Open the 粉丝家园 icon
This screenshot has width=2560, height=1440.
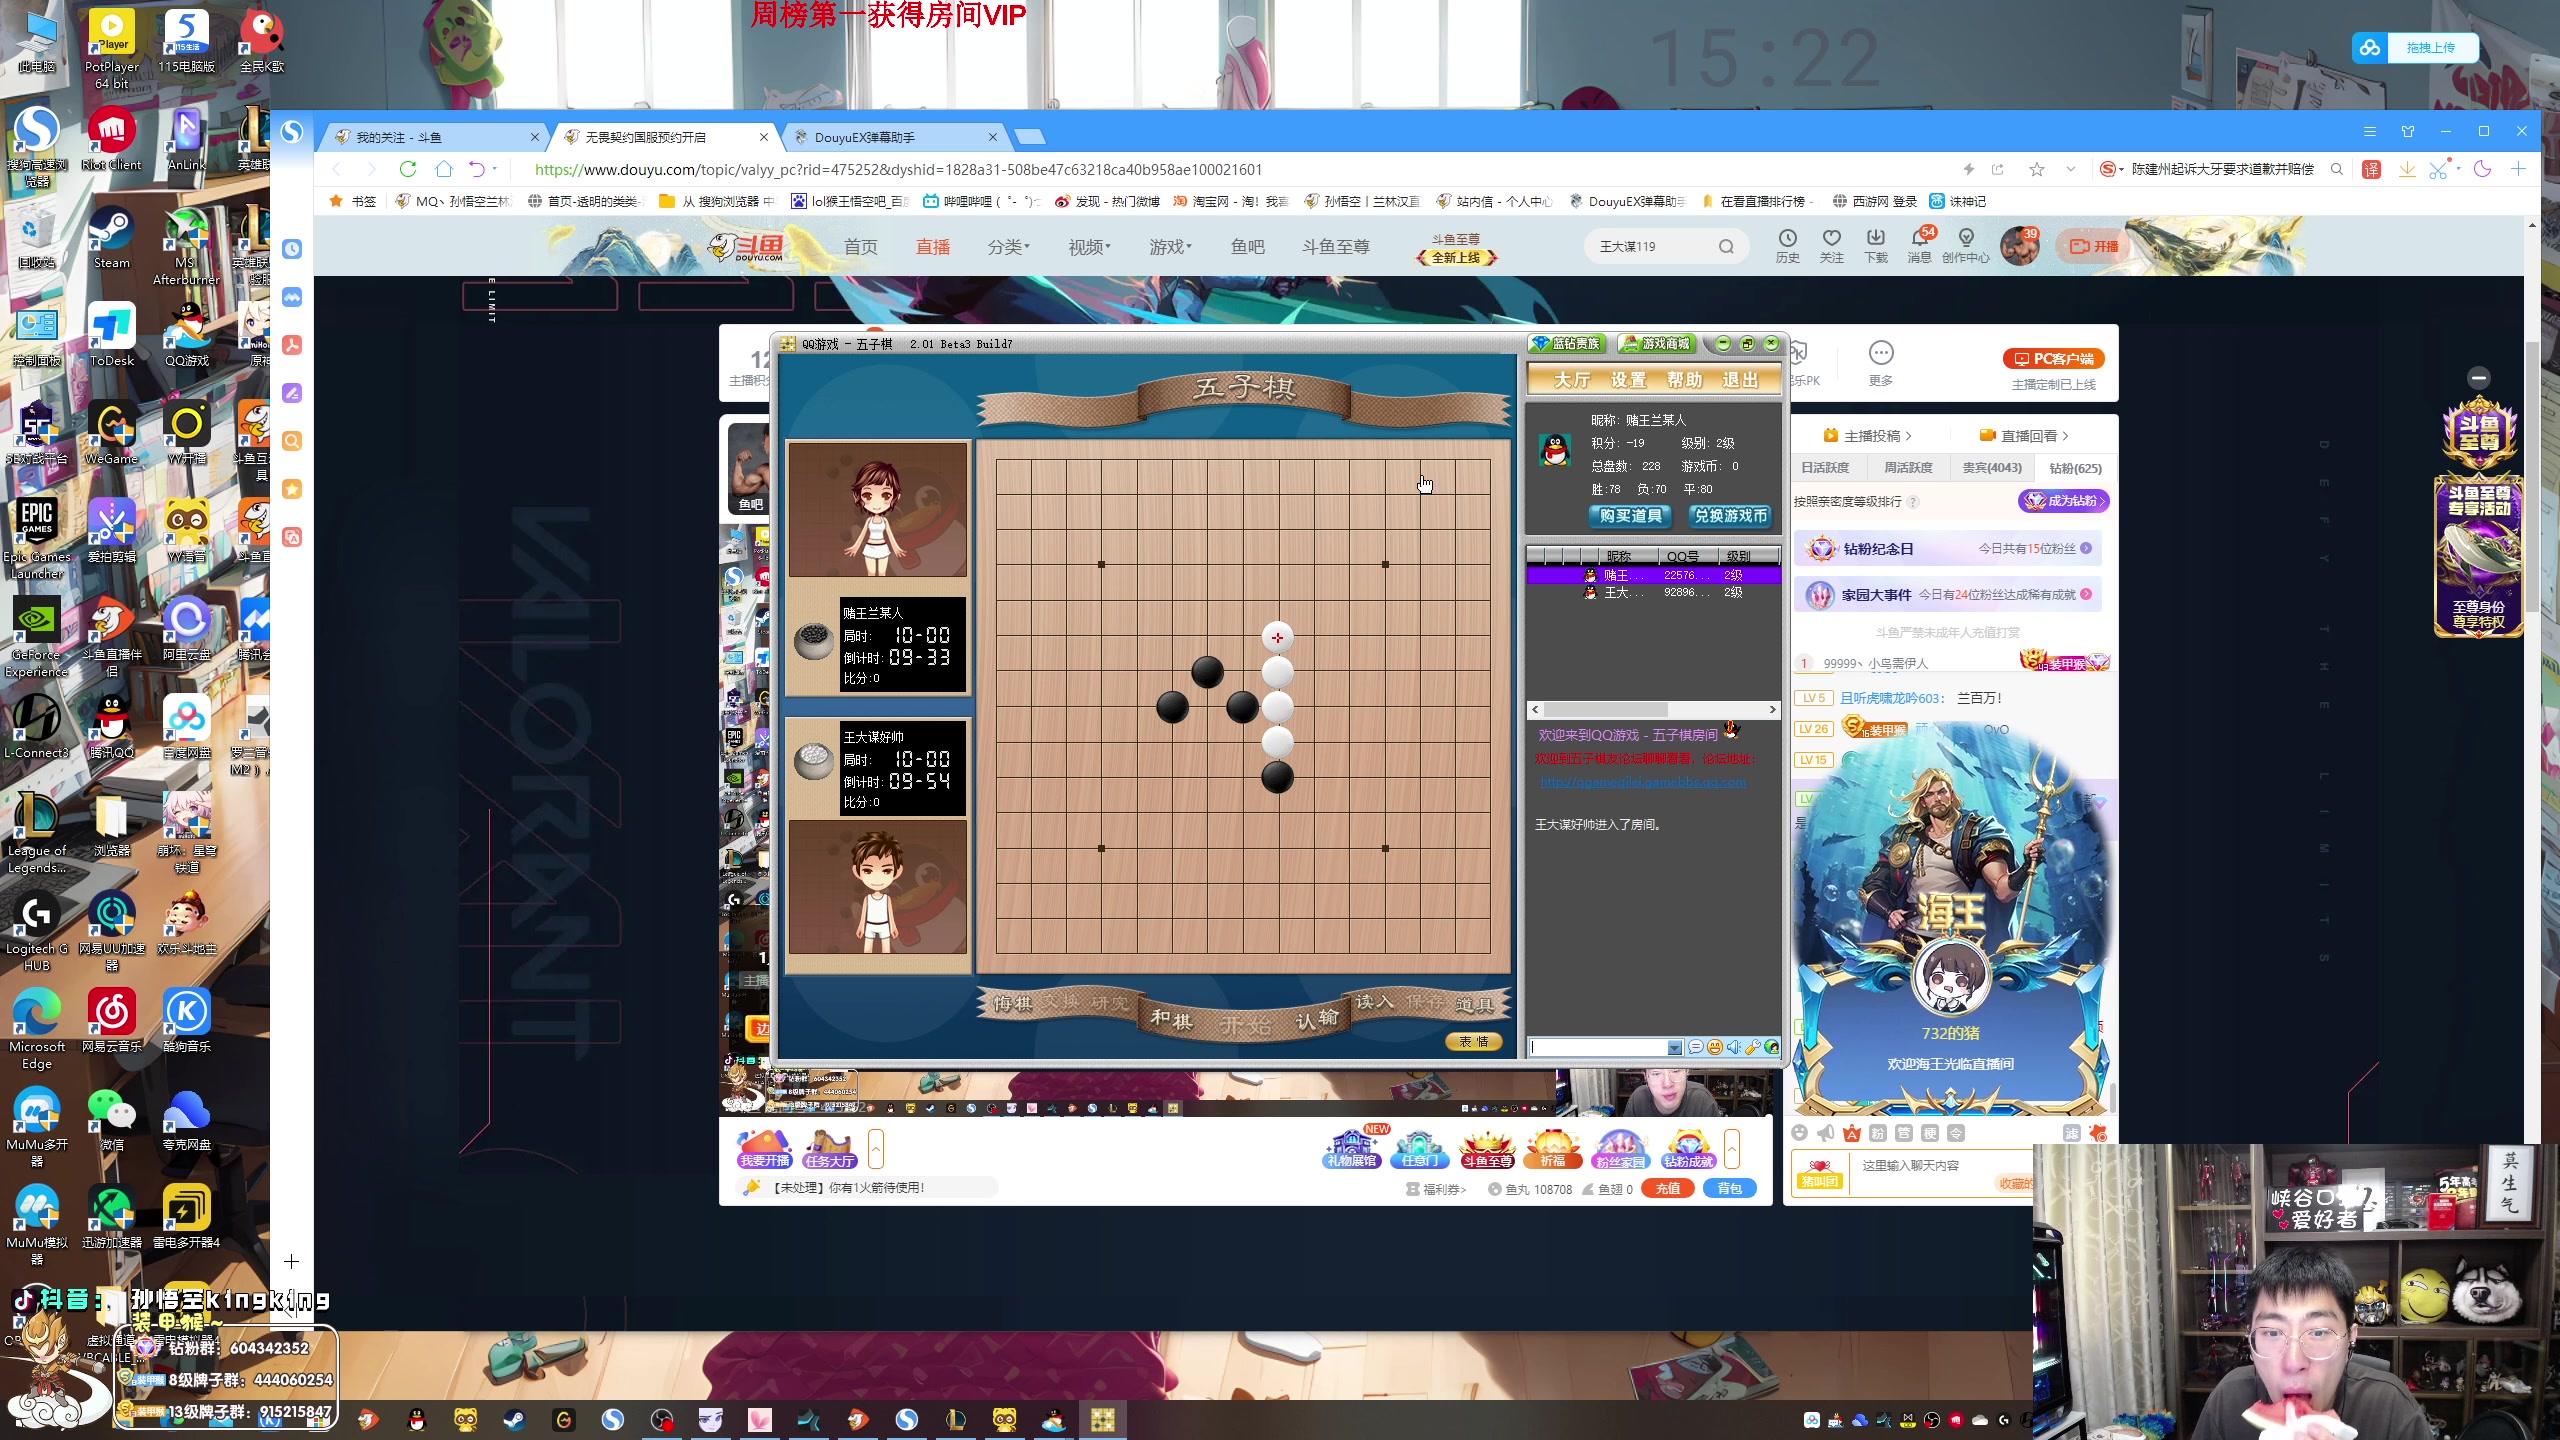1619,1148
